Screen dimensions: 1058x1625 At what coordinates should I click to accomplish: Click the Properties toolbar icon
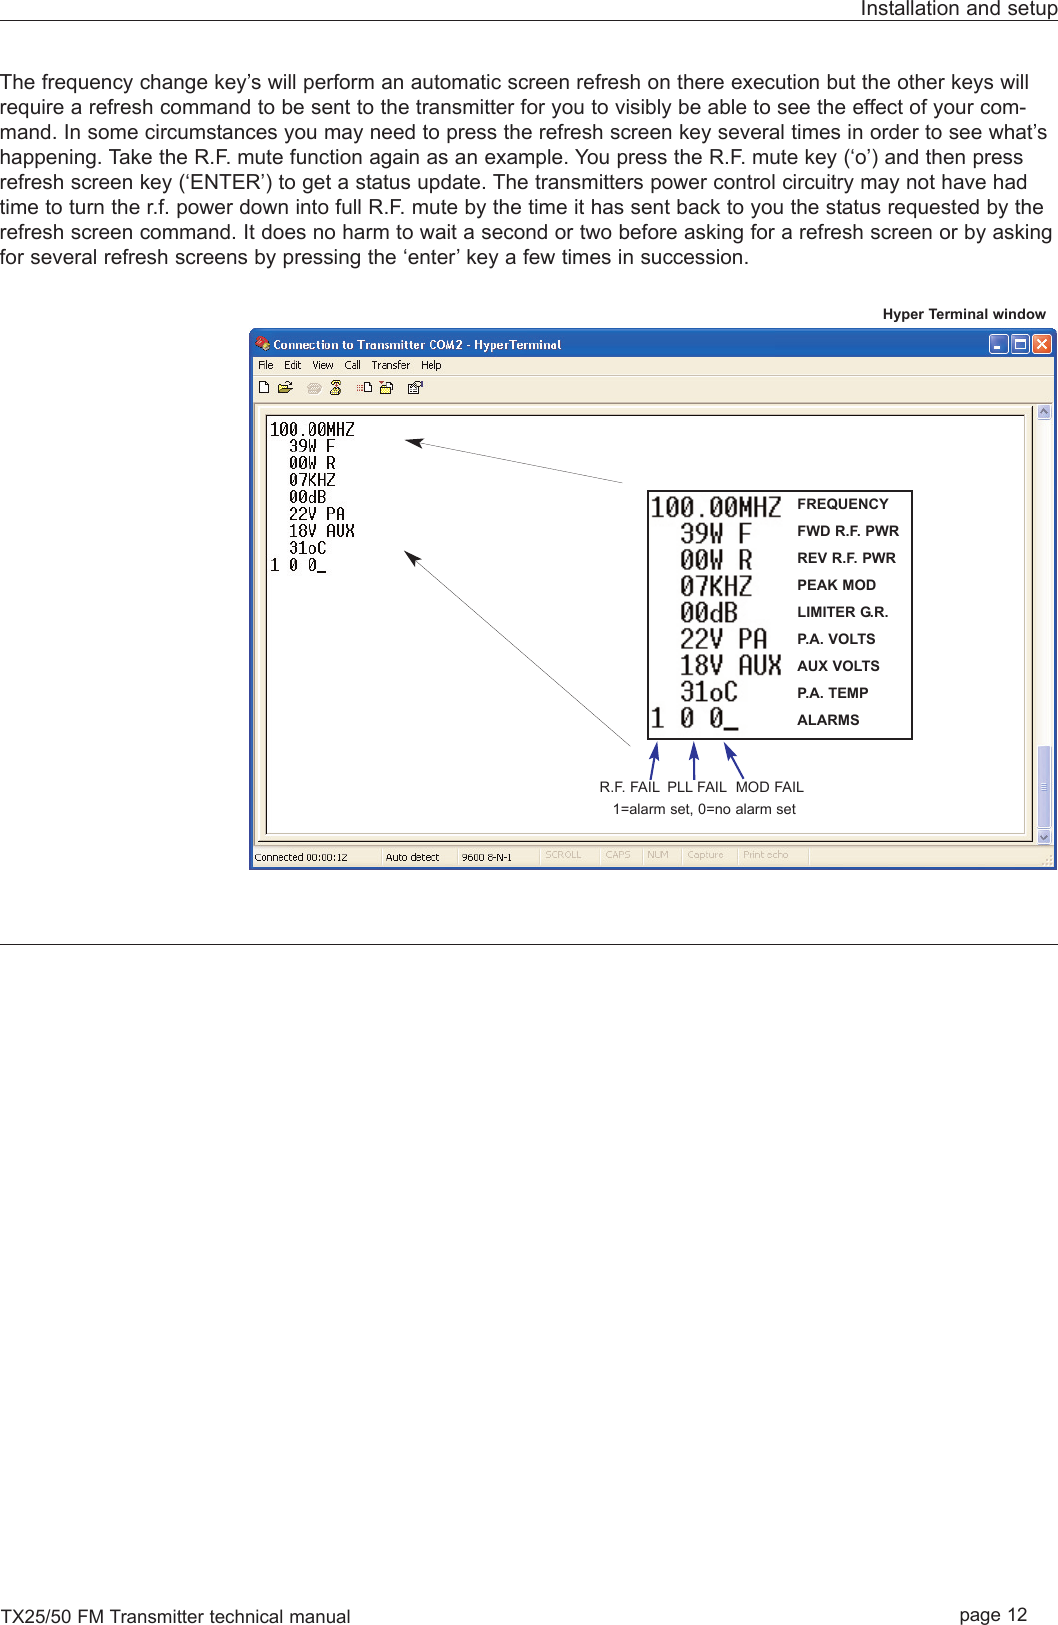coord(415,387)
